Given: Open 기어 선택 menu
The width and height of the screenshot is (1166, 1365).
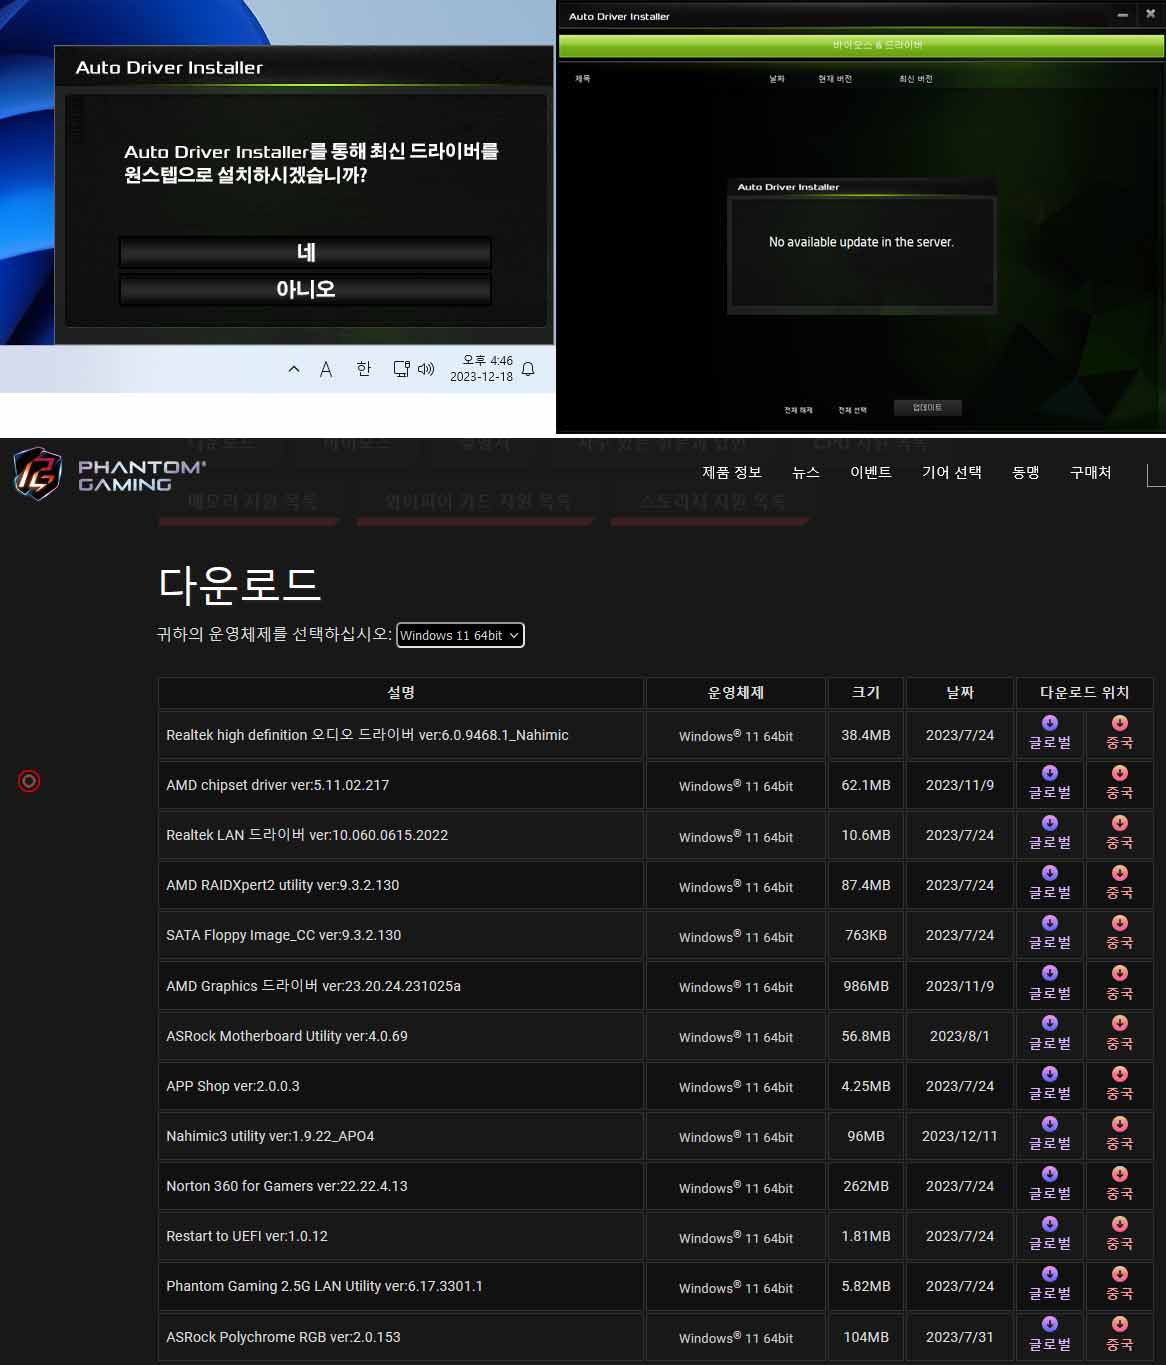Looking at the screenshot, I should [952, 472].
